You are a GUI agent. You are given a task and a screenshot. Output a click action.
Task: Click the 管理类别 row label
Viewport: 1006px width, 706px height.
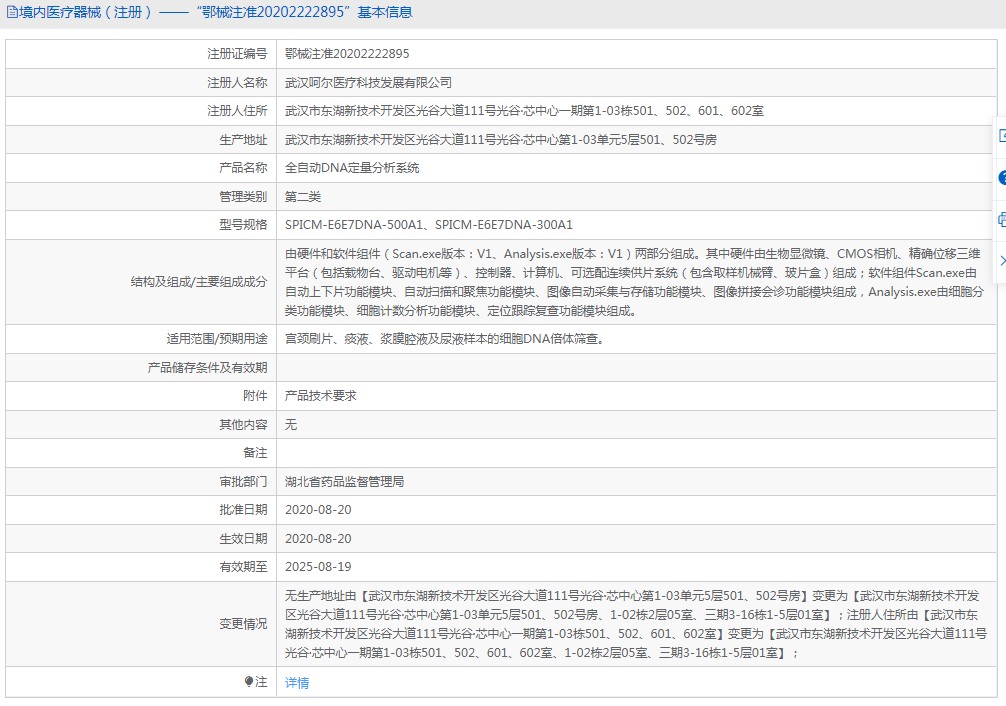click(x=243, y=197)
